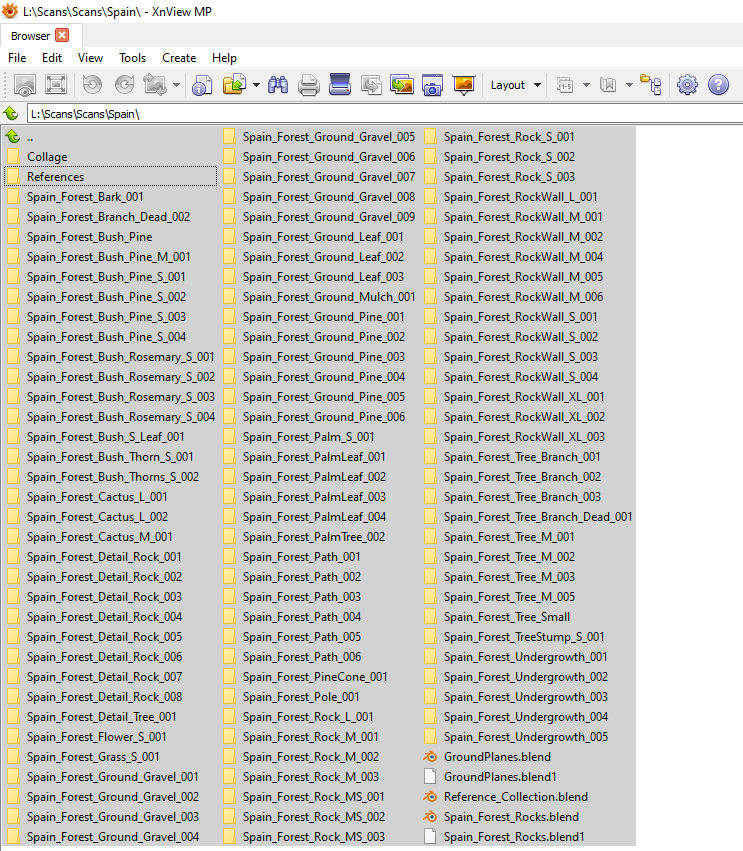Click the Blender icon of GroundPlanes.blend
Image resolution: width=743 pixels, height=851 pixels.
(x=430, y=757)
